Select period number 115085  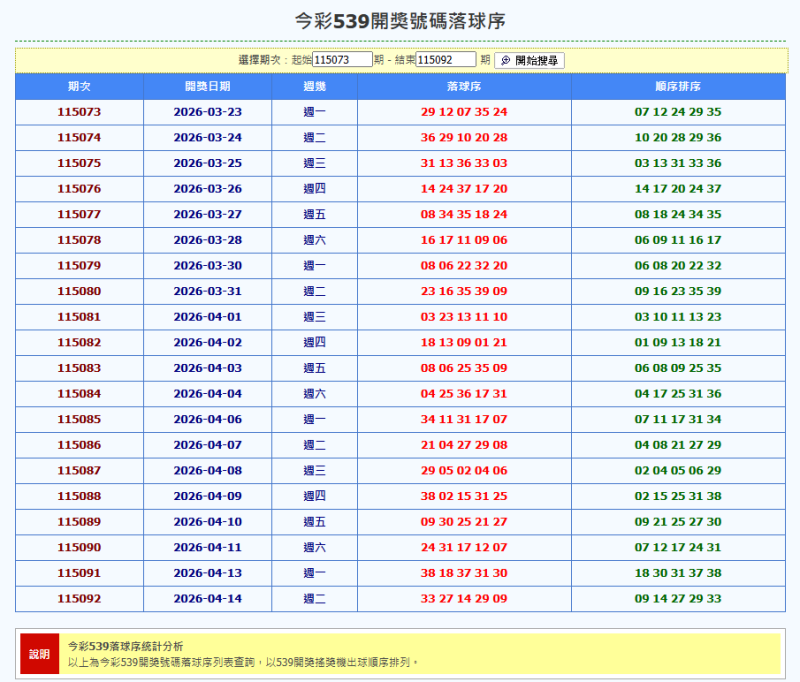[x=79, y=419]
